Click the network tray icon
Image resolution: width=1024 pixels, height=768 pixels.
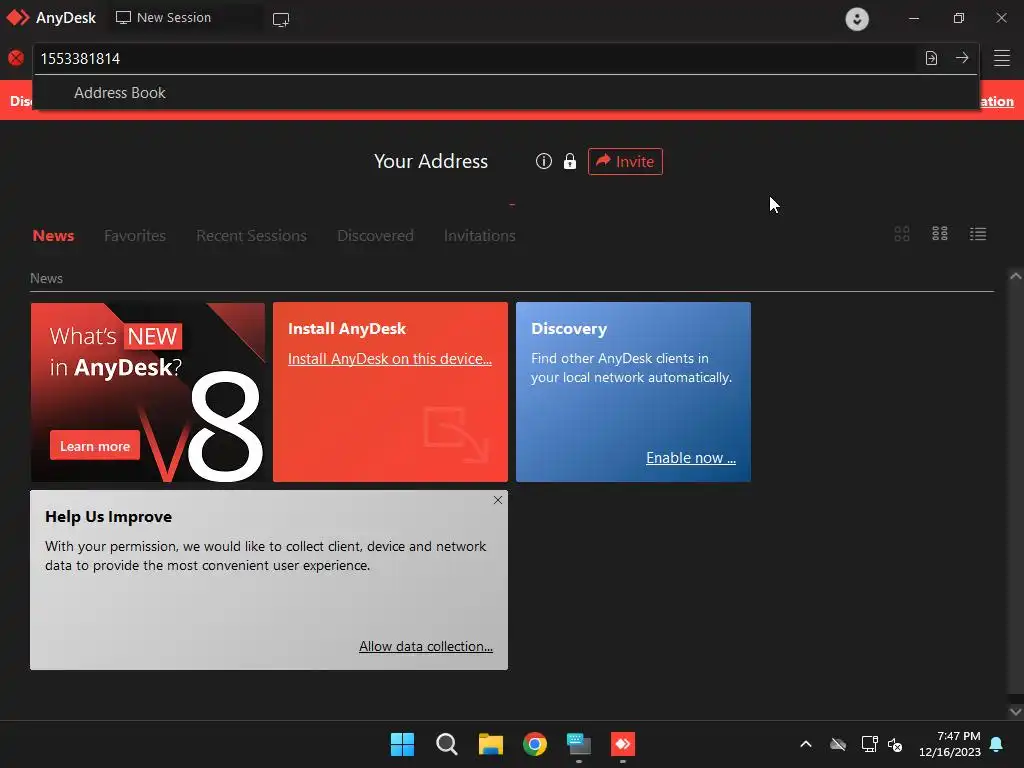(869, 744)
